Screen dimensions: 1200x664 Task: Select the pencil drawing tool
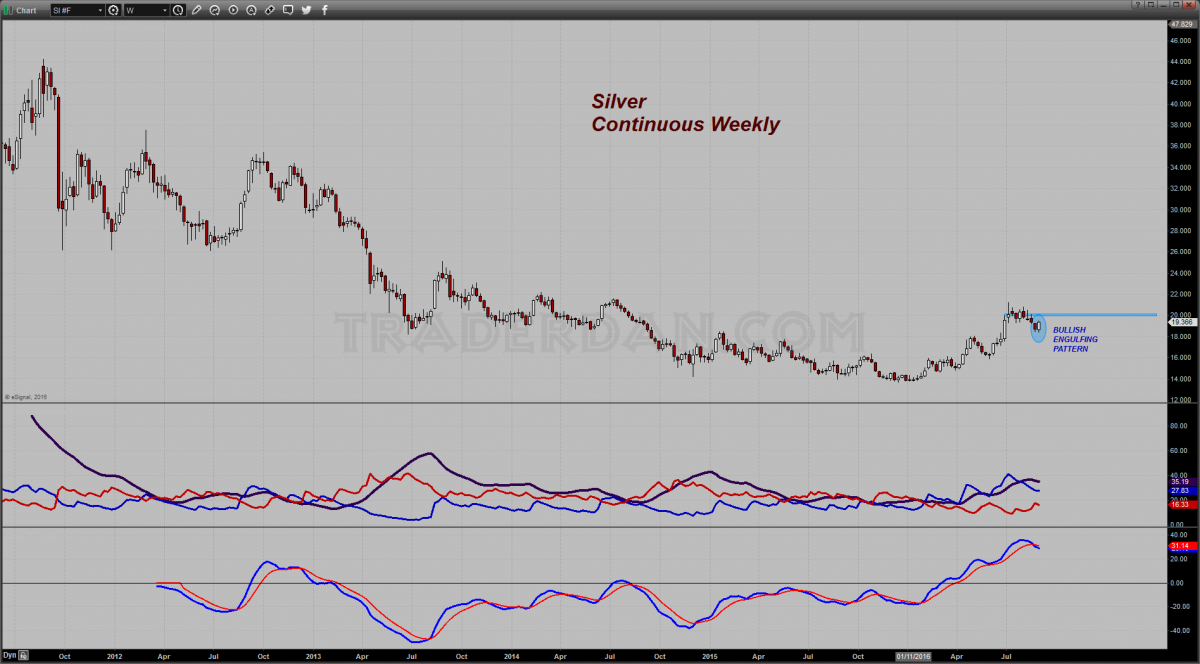pyautogui.click(x=196, y=10)
